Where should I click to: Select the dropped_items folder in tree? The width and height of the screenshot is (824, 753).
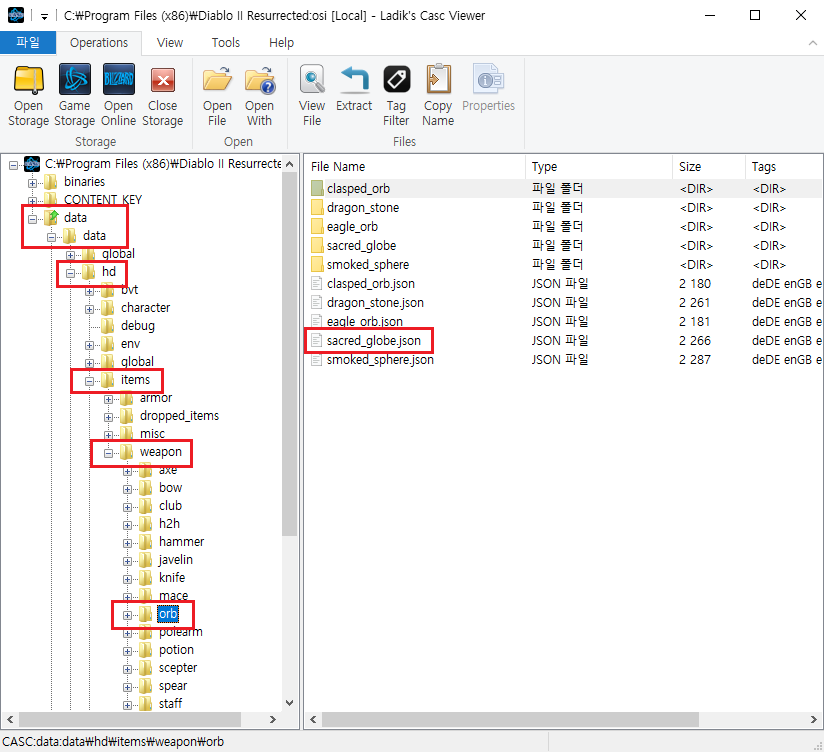tap(179, 416)
